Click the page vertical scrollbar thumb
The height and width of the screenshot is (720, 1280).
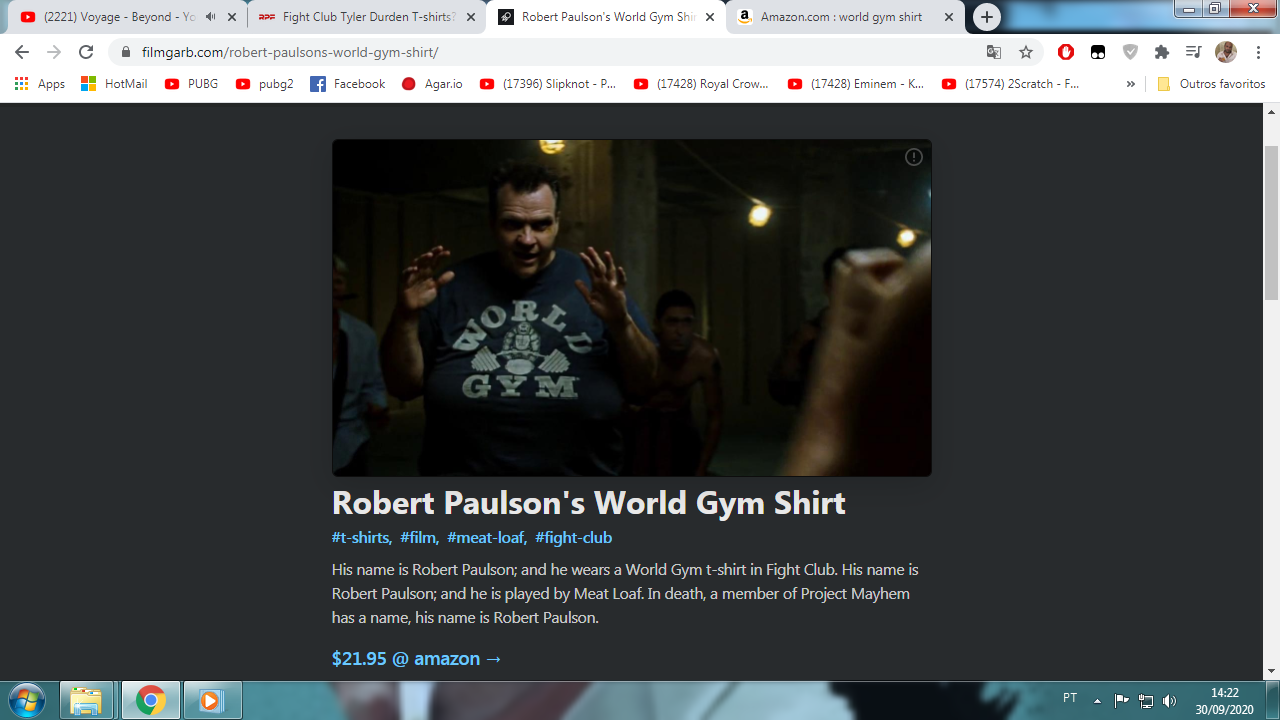1272,222
